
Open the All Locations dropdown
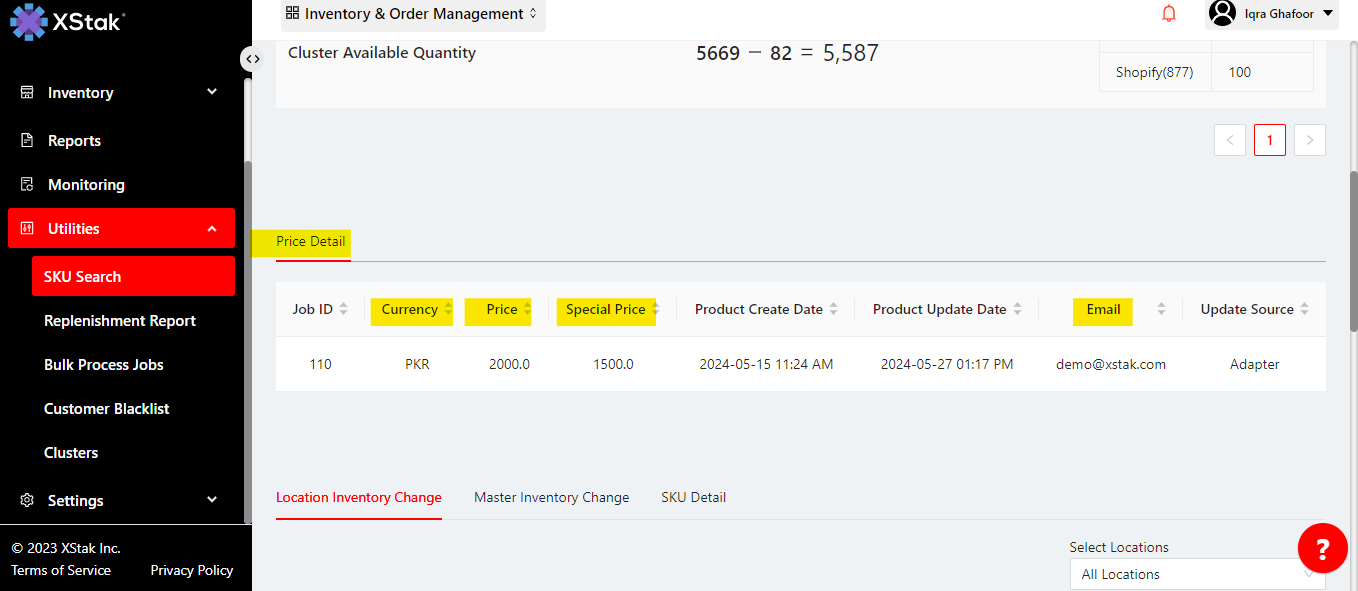(x=1196, y=574)
